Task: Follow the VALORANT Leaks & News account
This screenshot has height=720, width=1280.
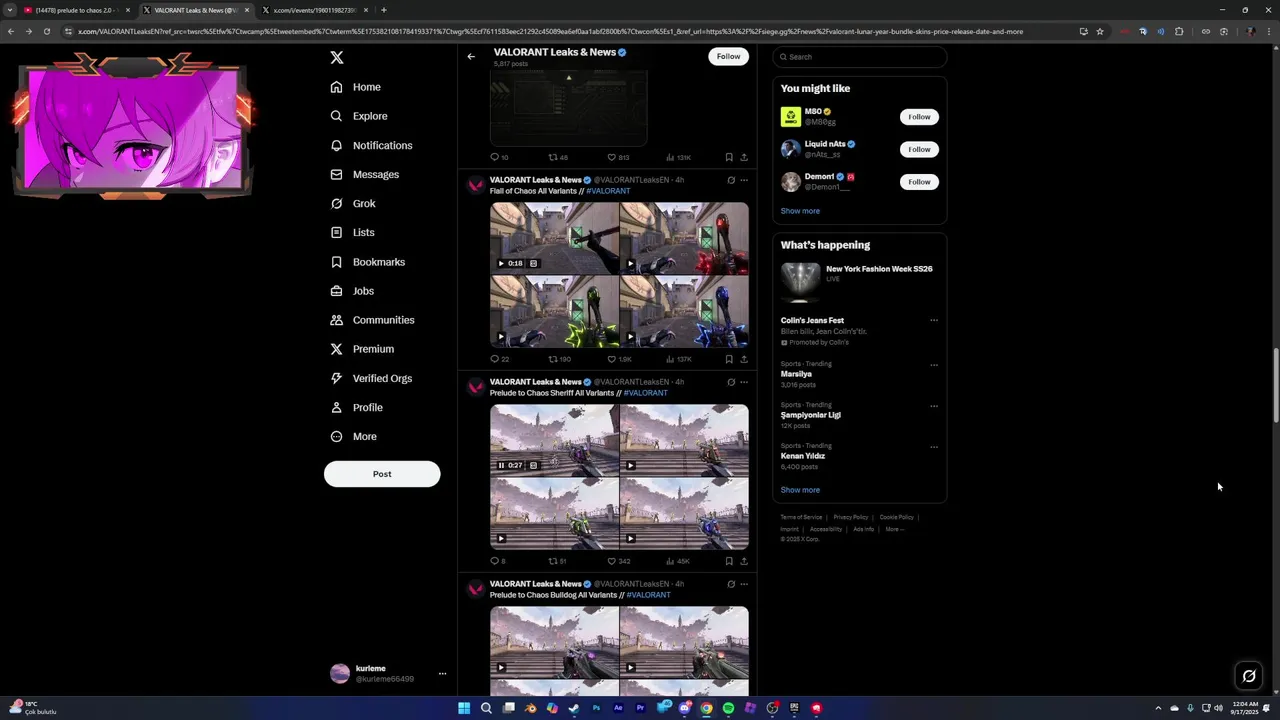Action: 728,56
